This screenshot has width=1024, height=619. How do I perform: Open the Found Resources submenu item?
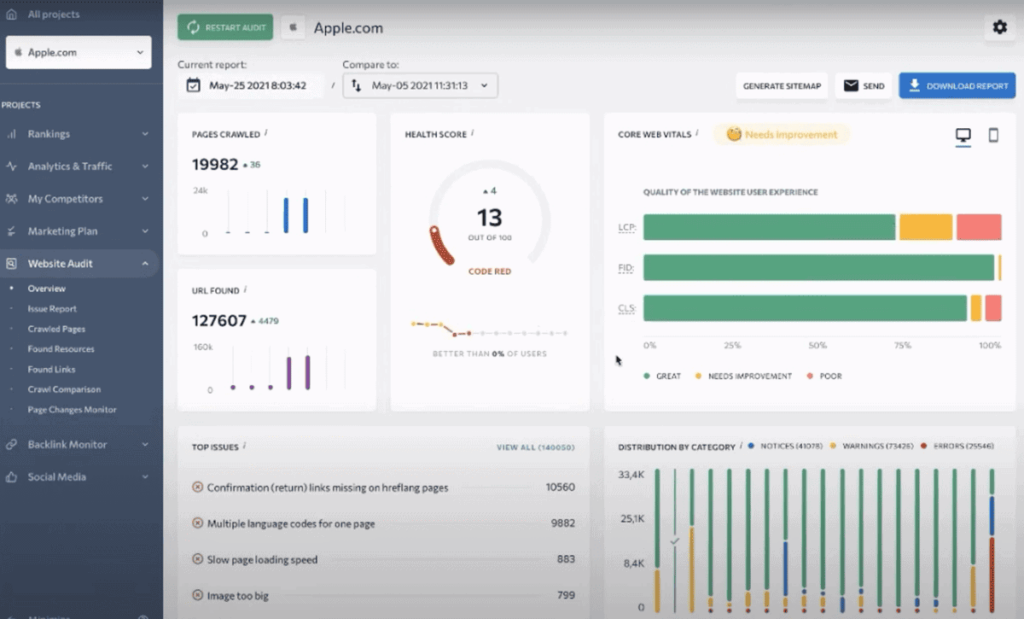[61, 349]
